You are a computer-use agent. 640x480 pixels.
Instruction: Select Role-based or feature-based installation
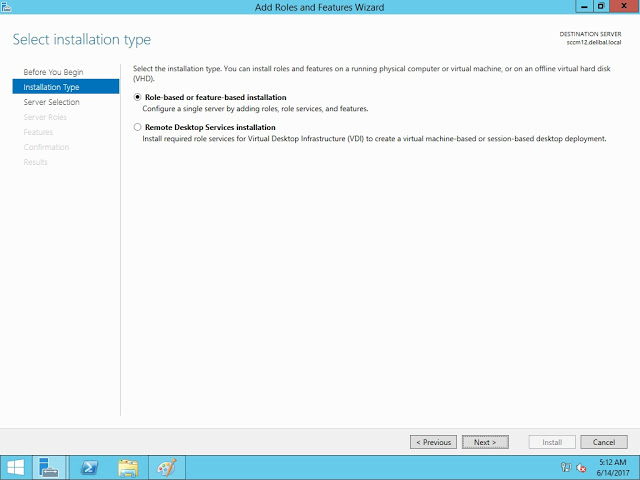[x=137, y=97]
